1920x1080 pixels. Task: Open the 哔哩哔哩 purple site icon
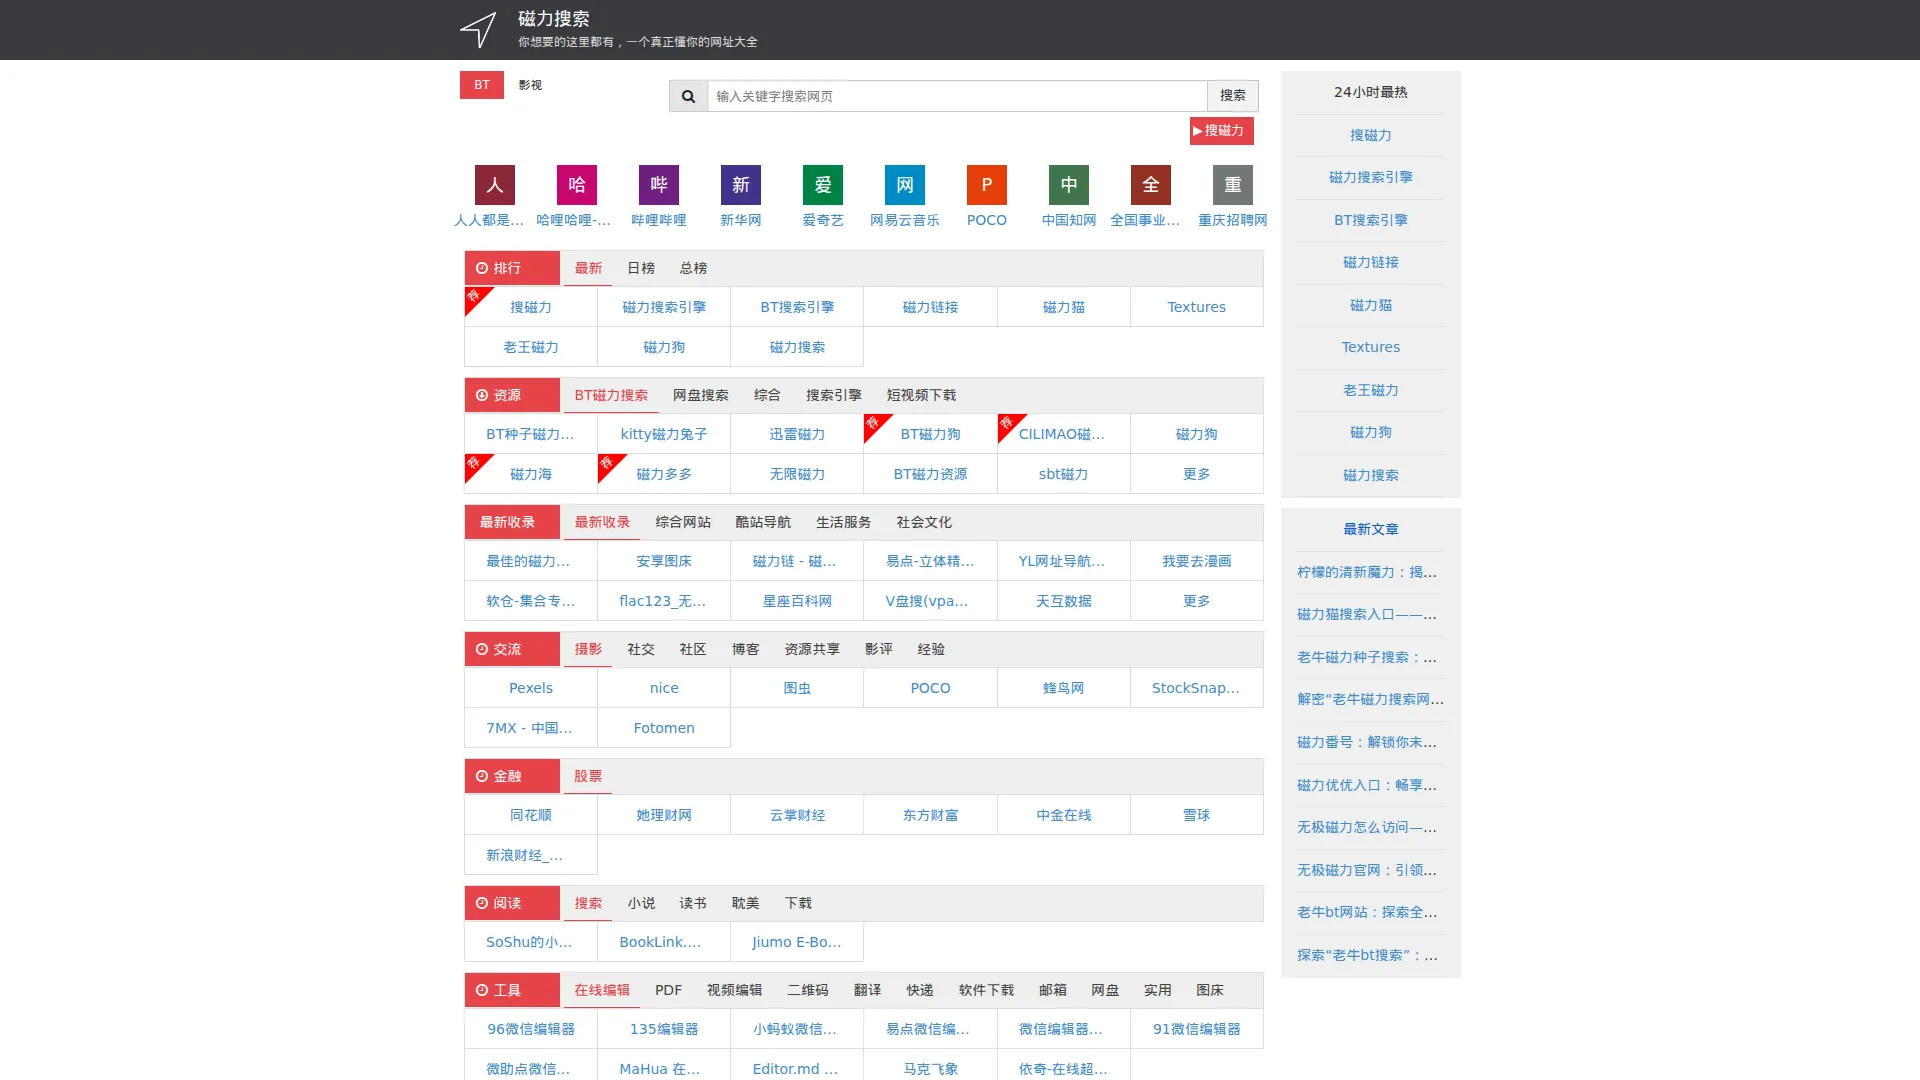[x=658, y=185]
